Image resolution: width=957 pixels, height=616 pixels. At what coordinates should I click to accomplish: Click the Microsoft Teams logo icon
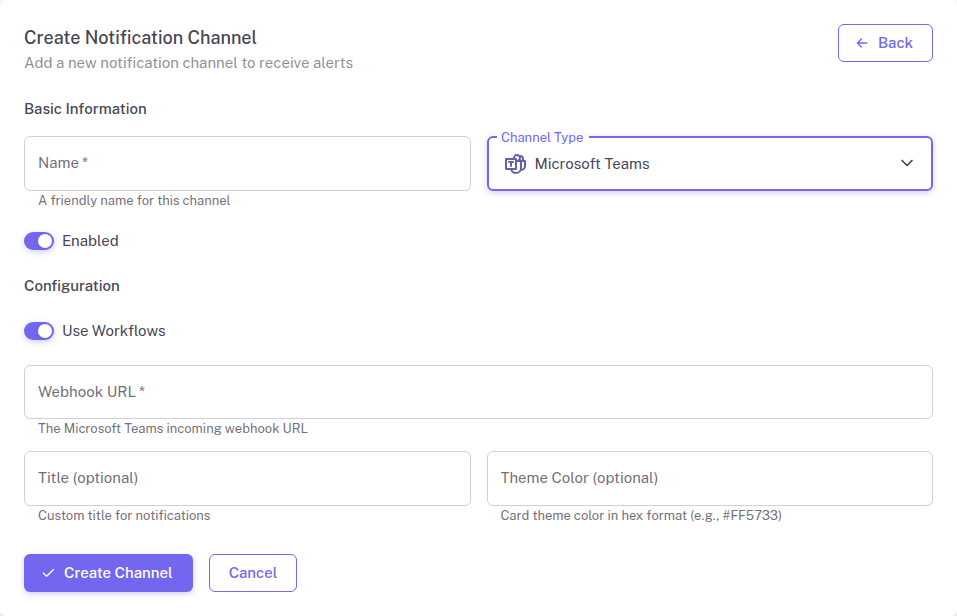pos(515,163)
